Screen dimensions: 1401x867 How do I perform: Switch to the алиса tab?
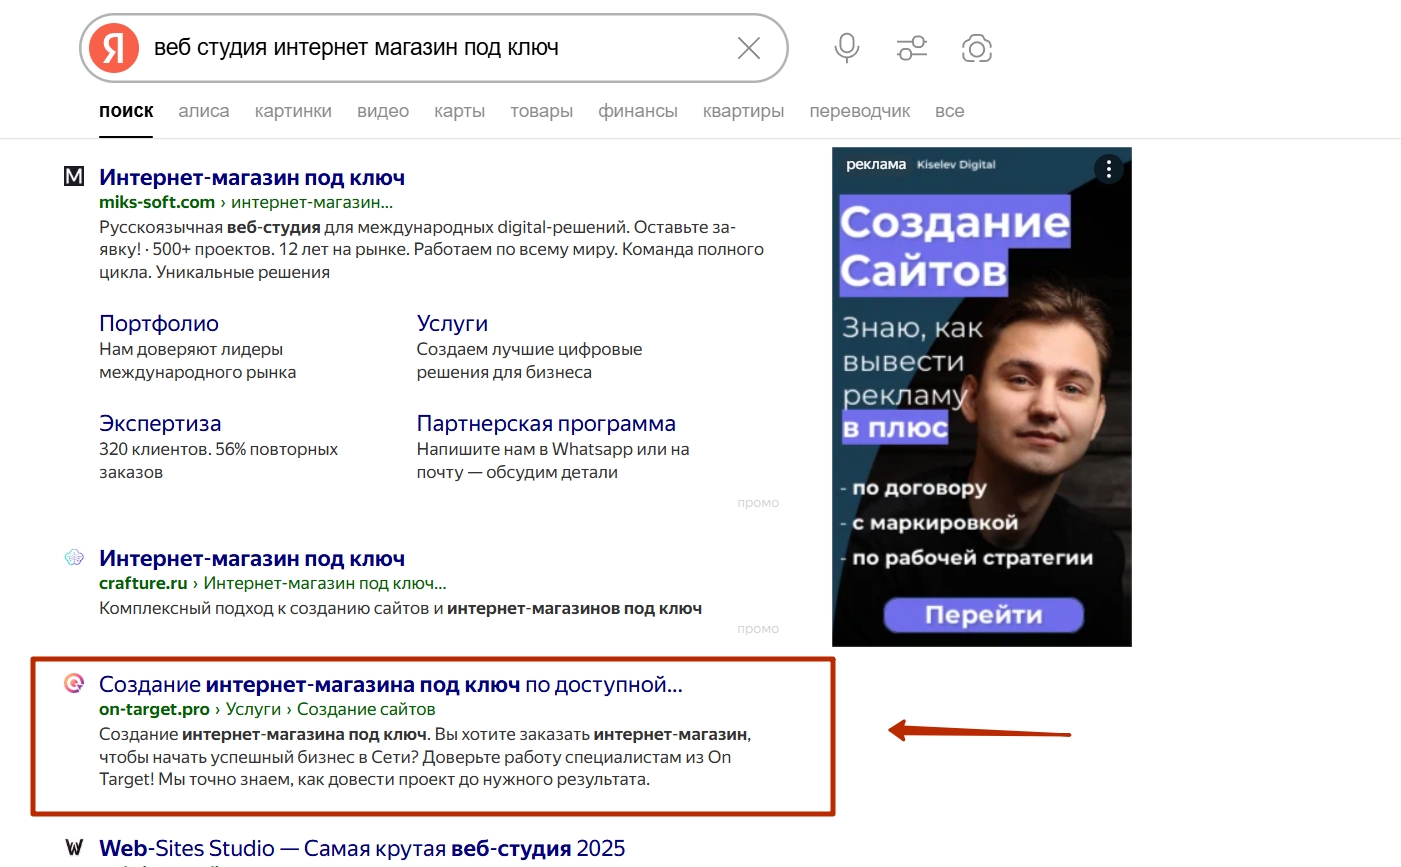[204, 111]
